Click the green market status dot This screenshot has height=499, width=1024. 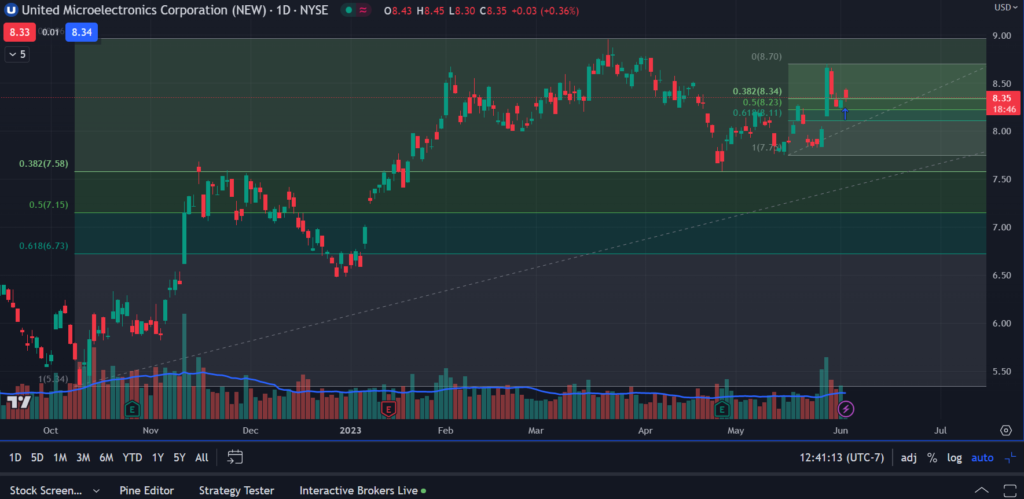tap(349, 10)
